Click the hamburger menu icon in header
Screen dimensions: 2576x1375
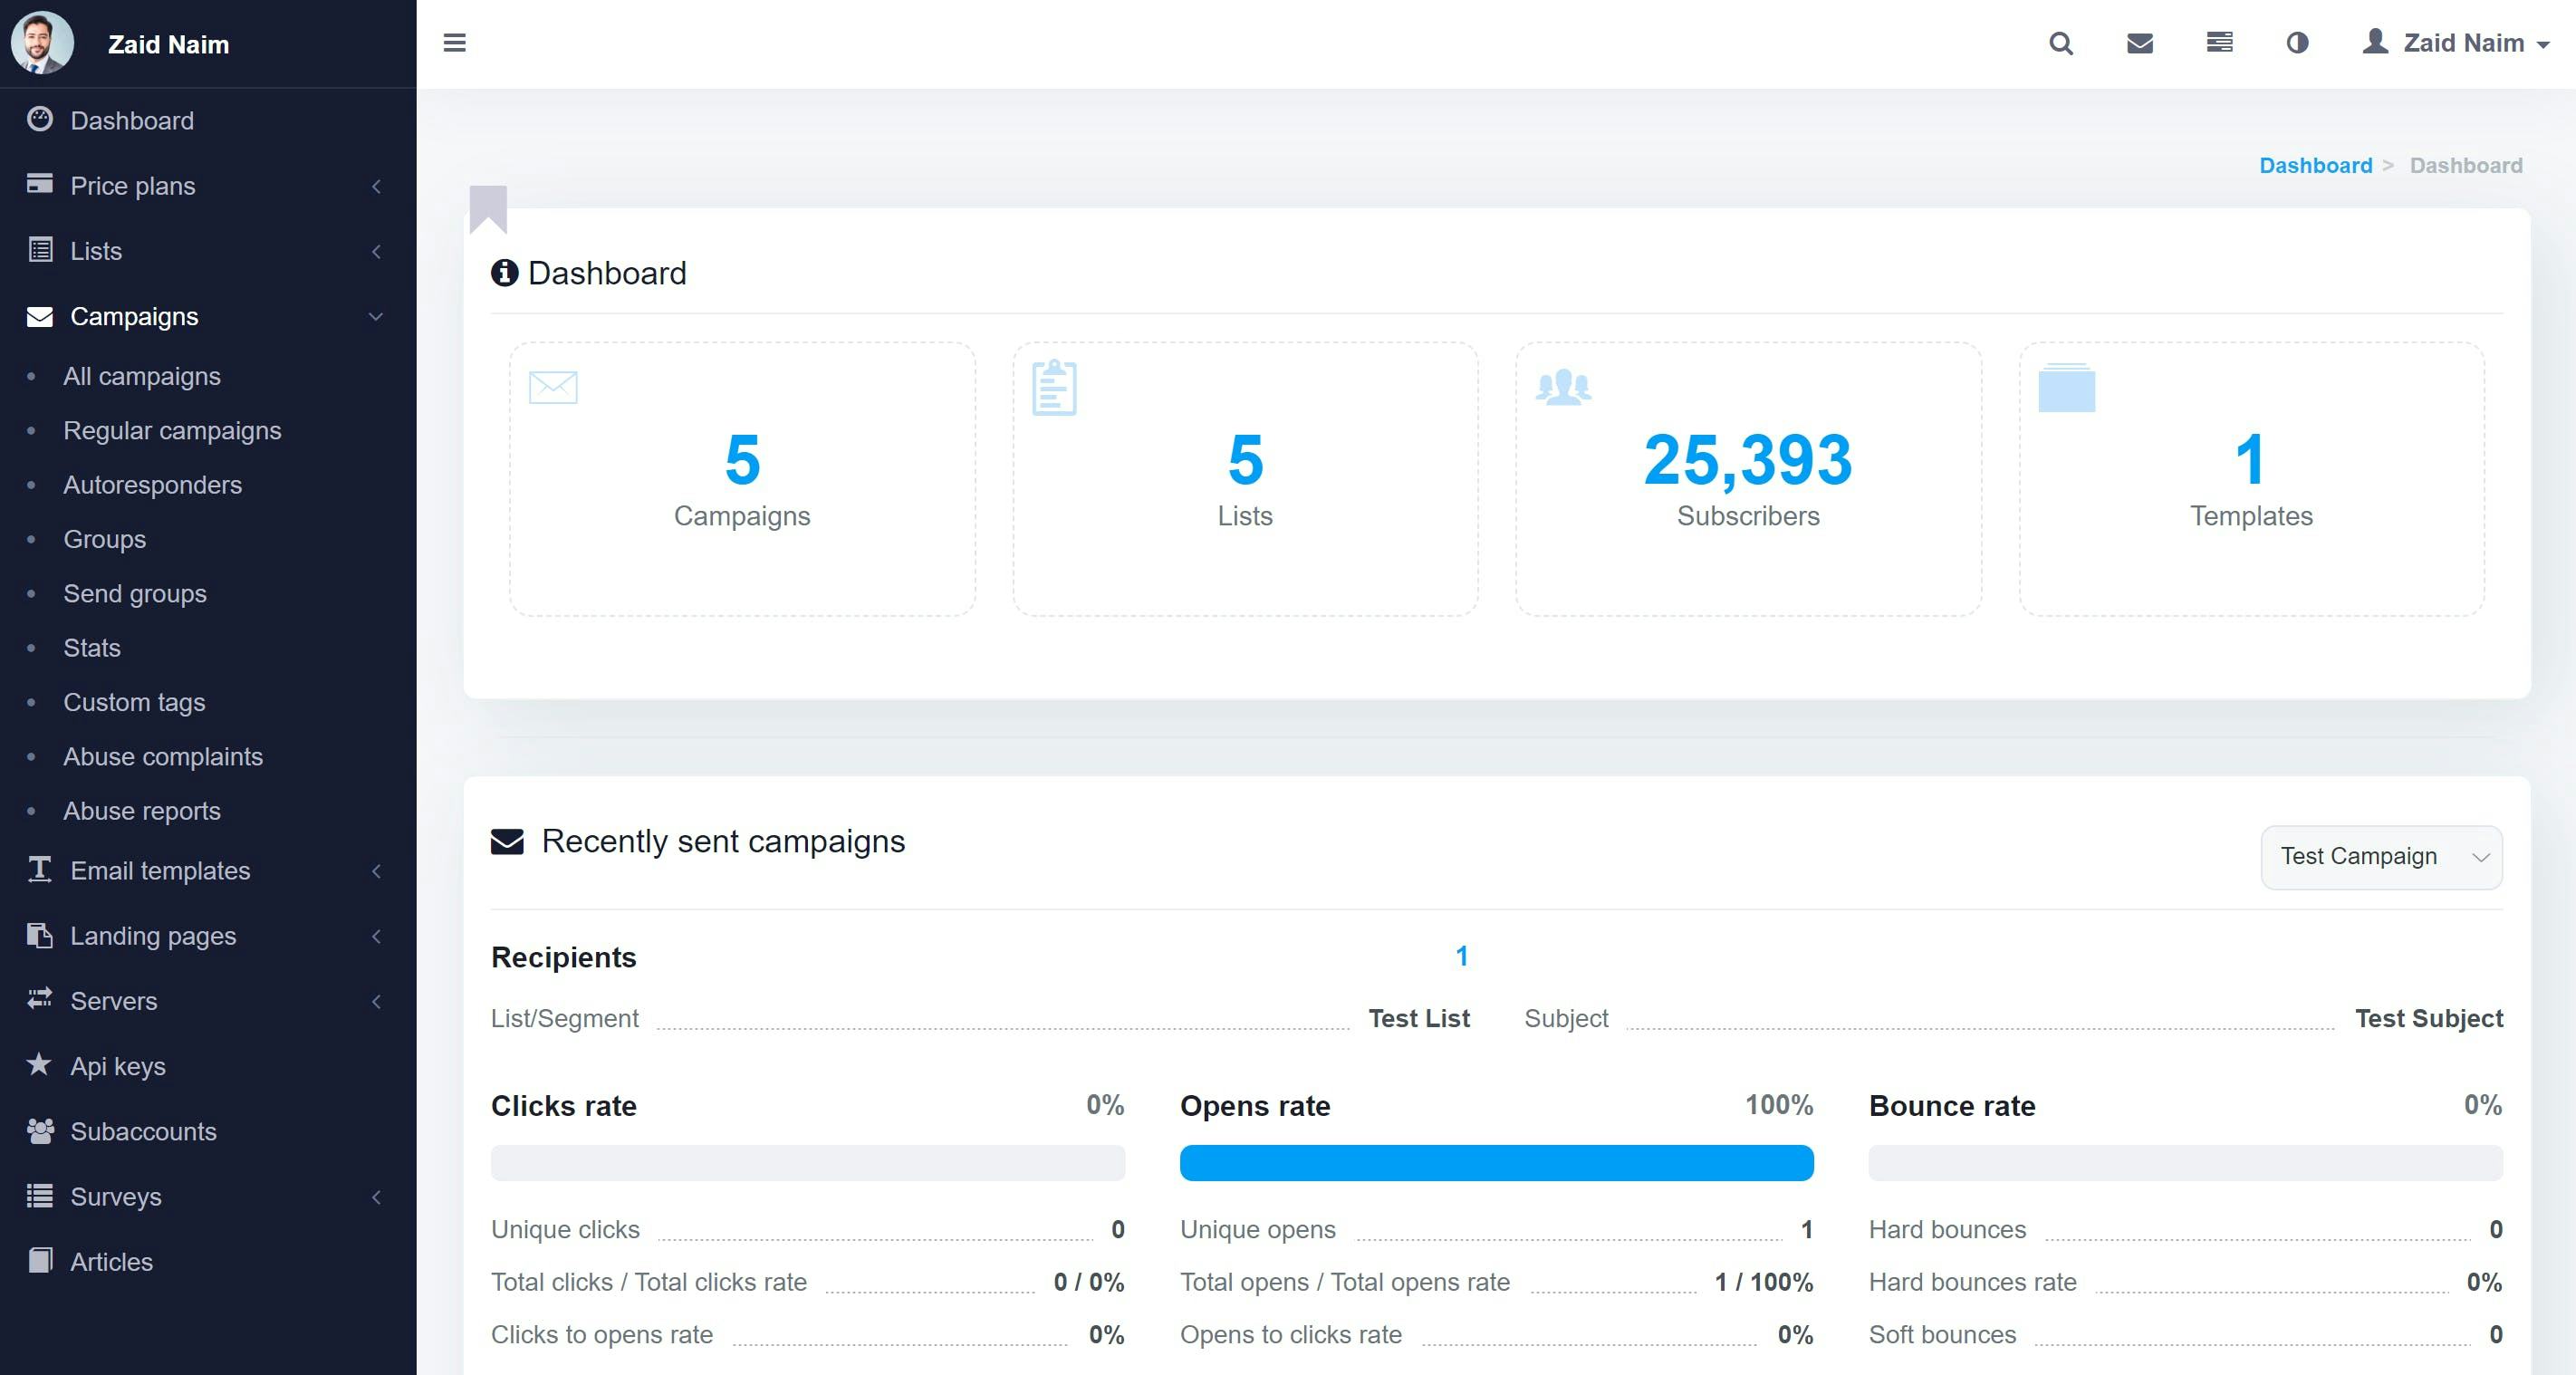click(454, 43)
